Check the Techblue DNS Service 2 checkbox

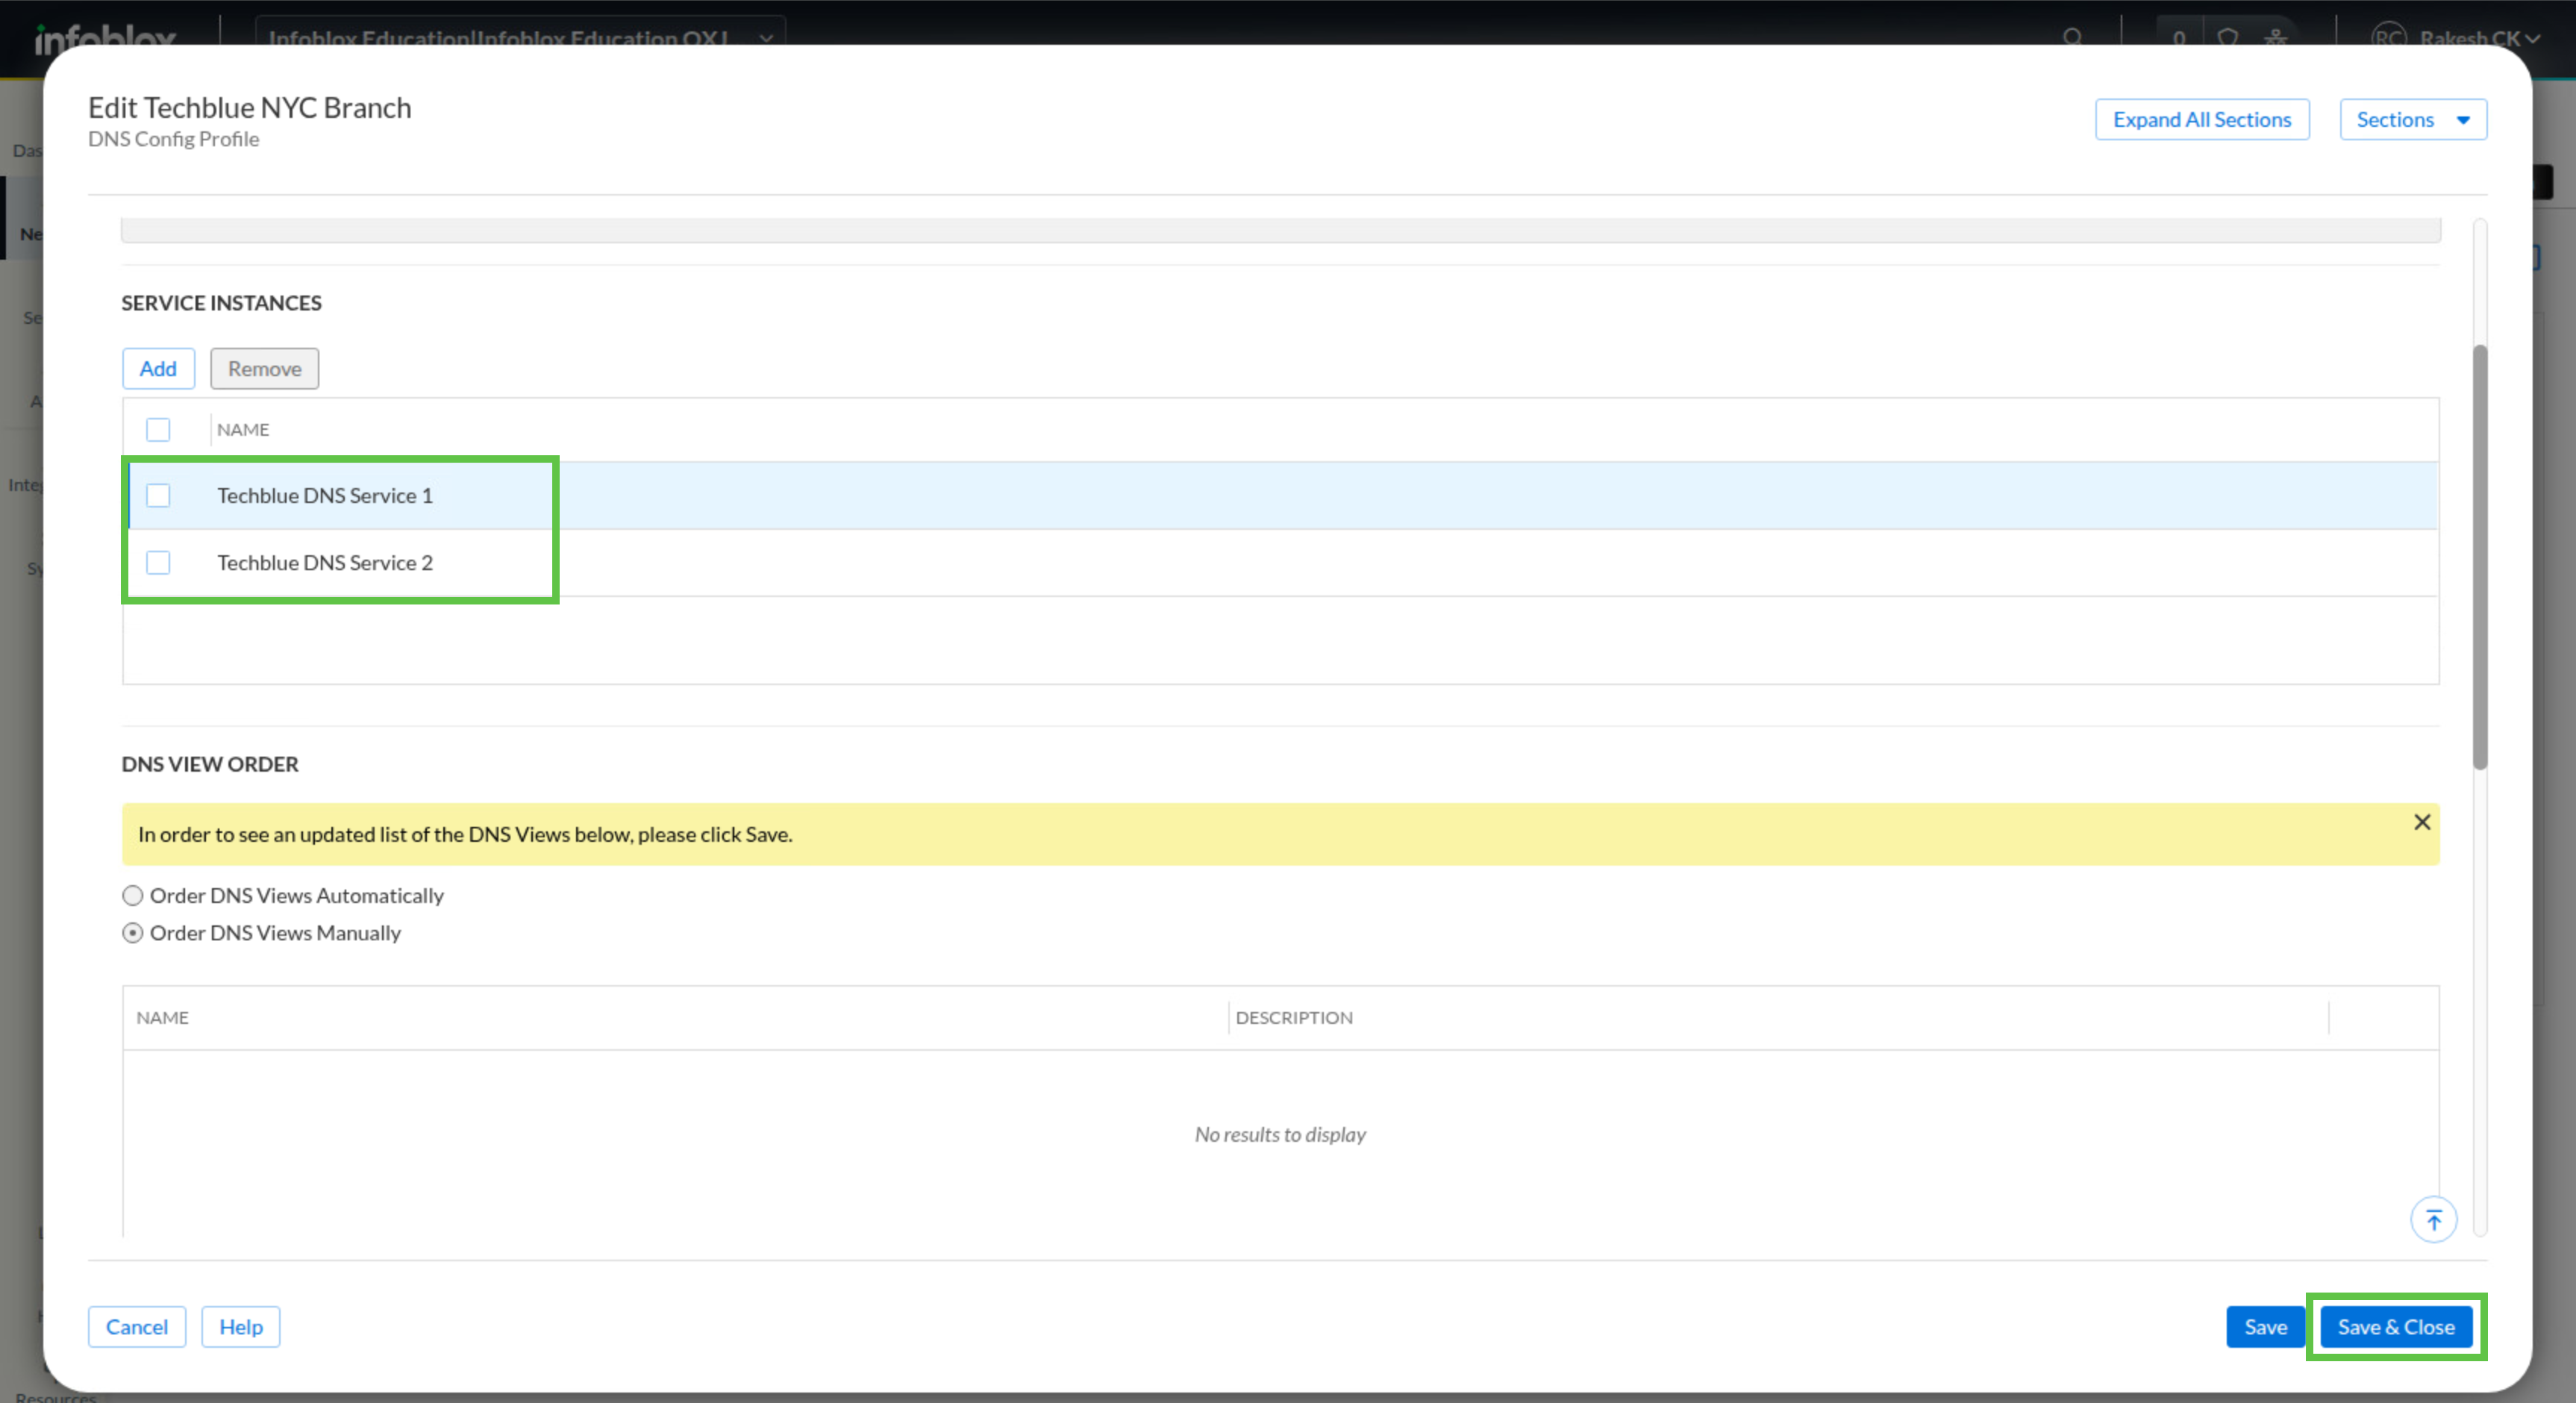click(158, 562)
